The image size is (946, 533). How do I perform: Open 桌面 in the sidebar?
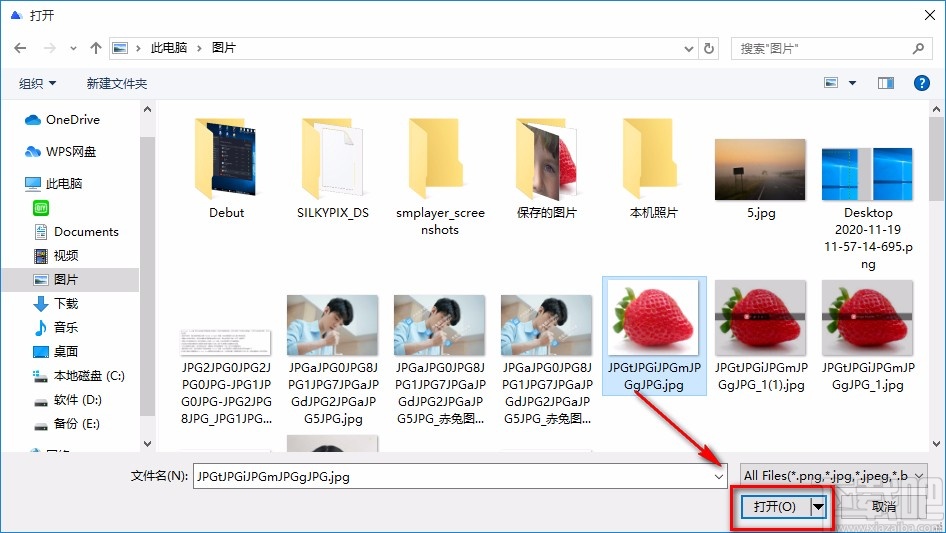coord(56,351)
